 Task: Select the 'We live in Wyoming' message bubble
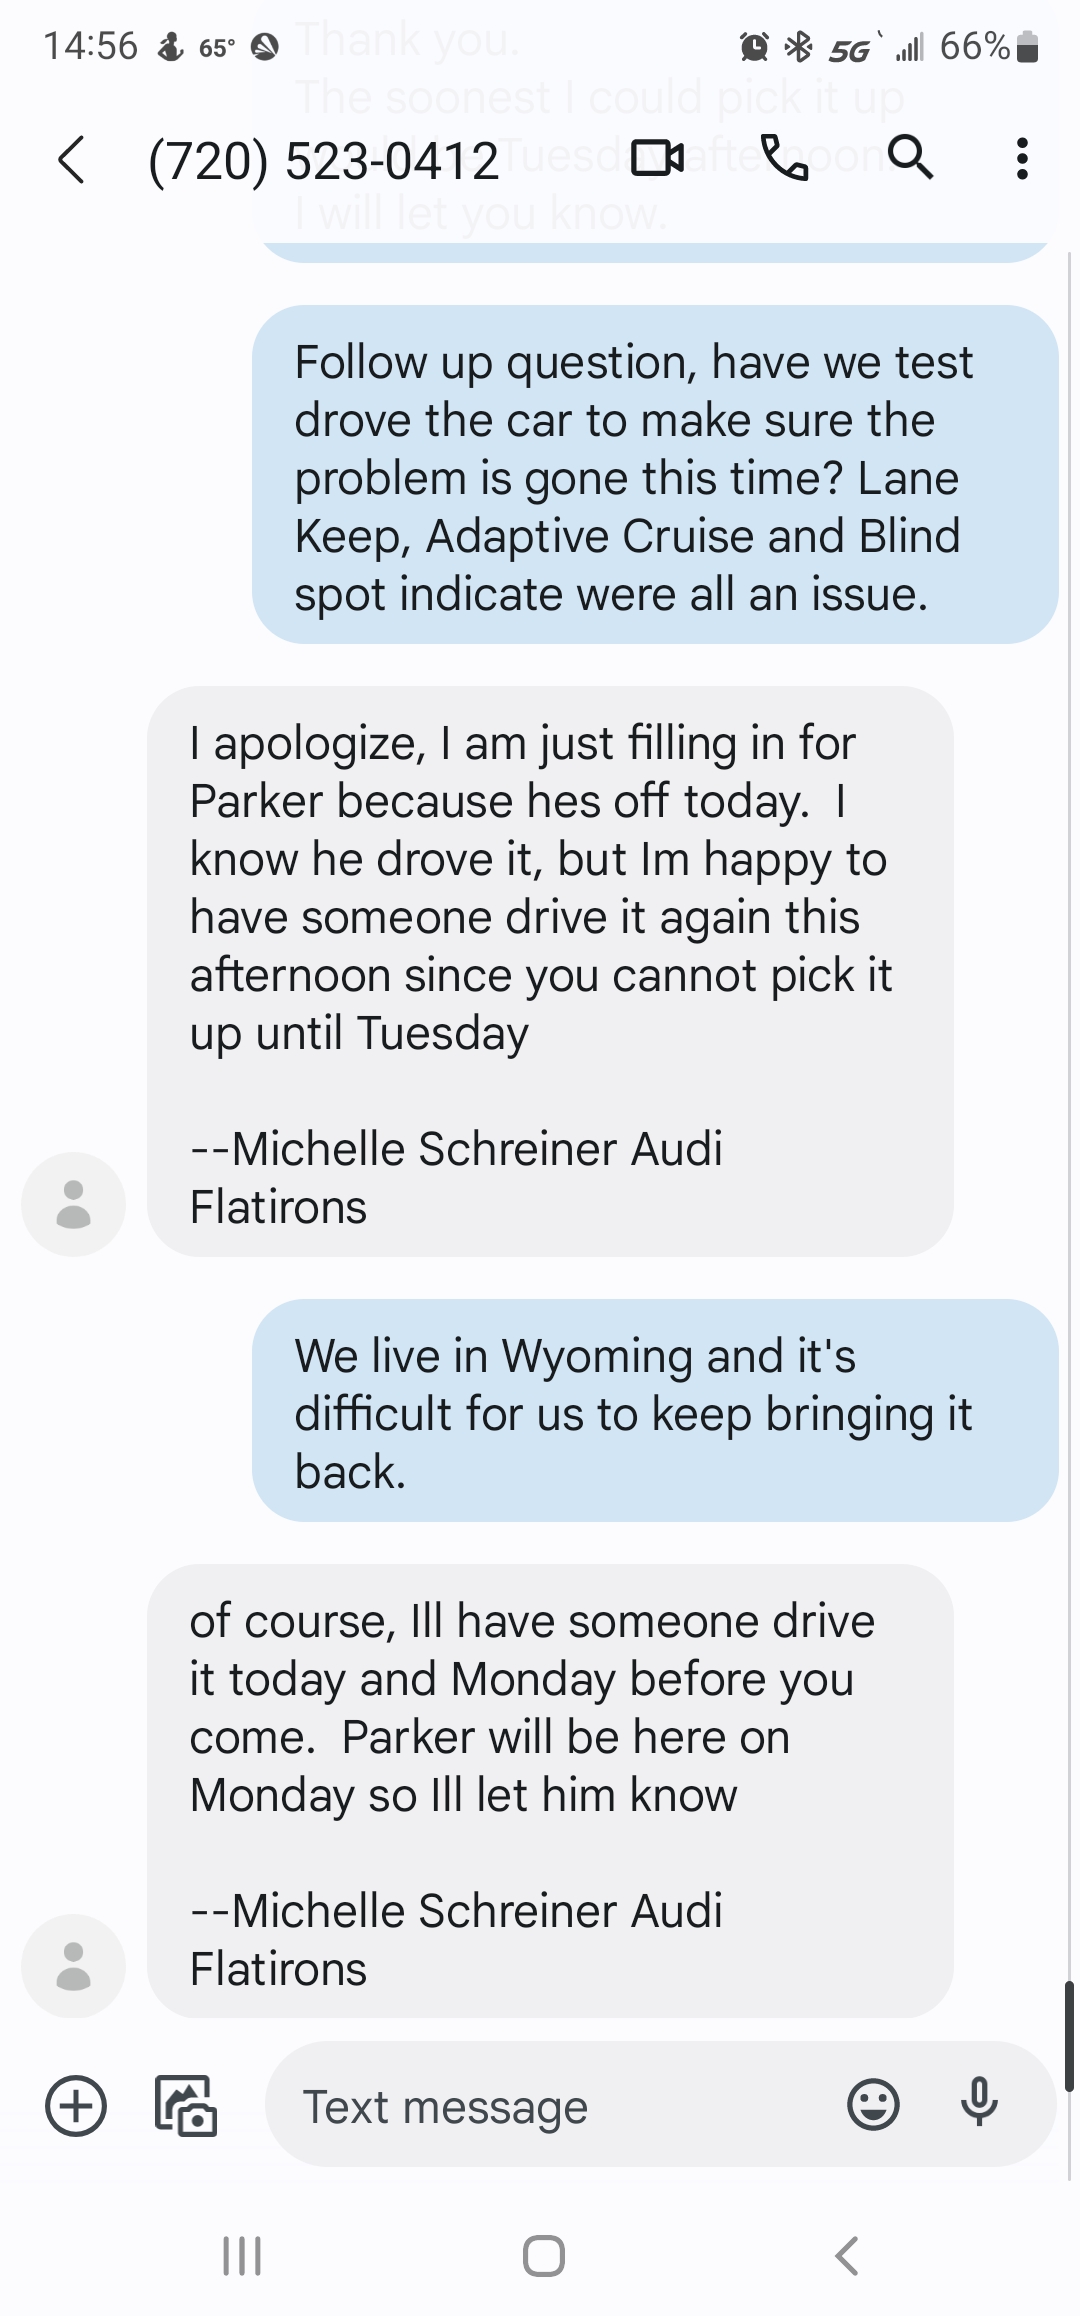[x=654, y=1411]
